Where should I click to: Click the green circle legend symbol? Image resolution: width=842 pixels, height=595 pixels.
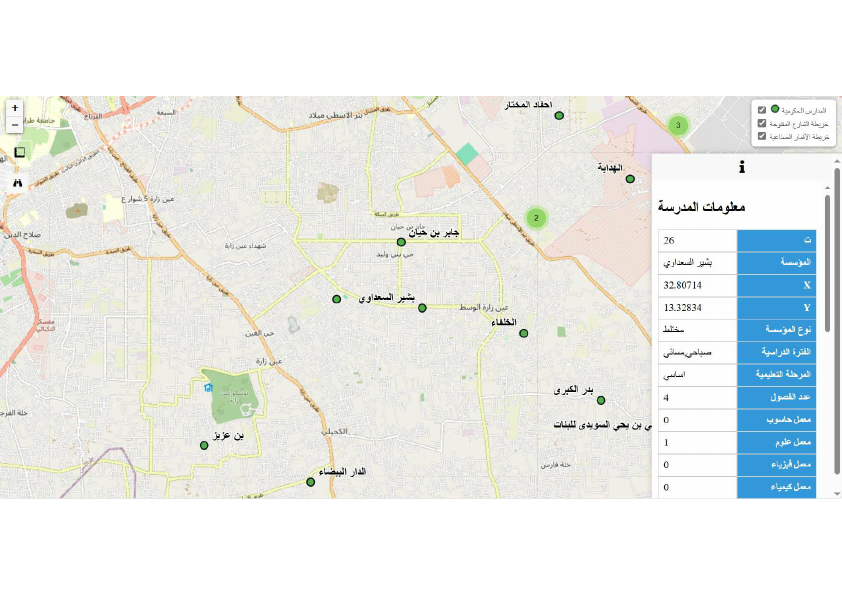775,109
